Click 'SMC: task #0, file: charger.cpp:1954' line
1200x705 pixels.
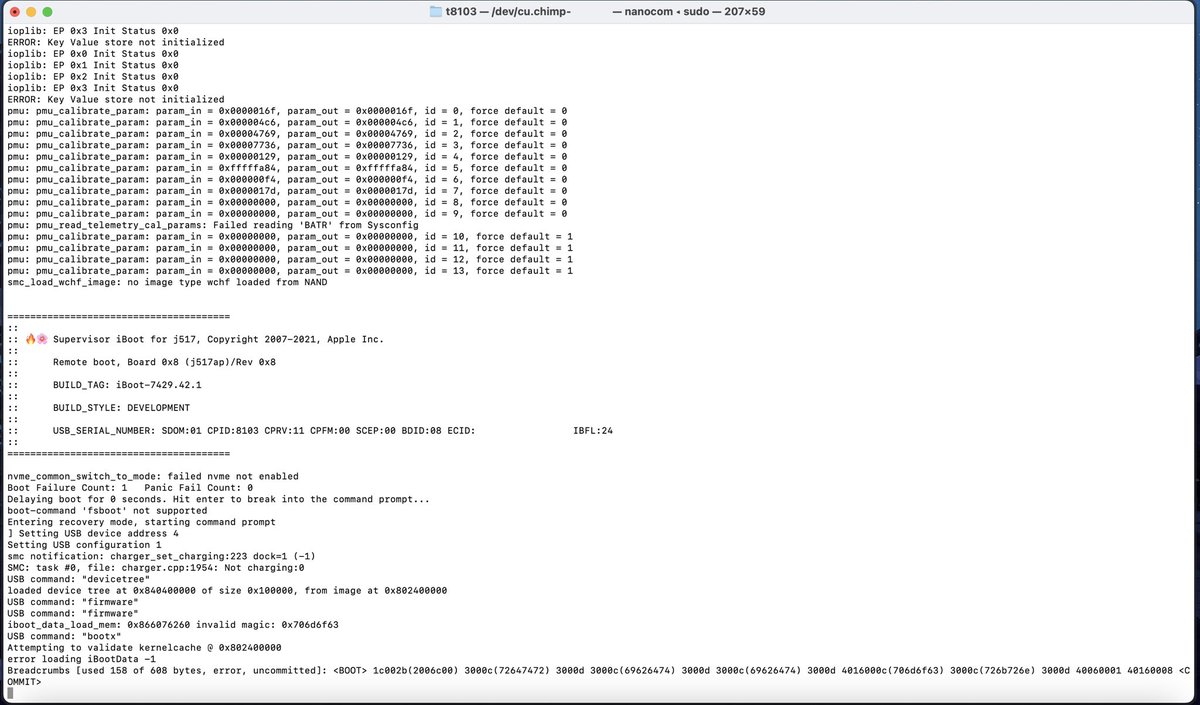point(155,568)
